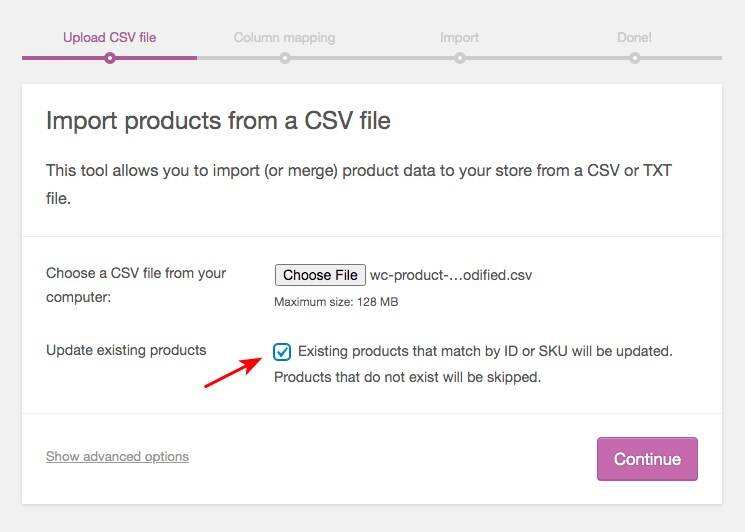Viewport: 745px width, 532px height.
Task: Click the "Existing products that match" checkbox text
Action: (485, 351)
